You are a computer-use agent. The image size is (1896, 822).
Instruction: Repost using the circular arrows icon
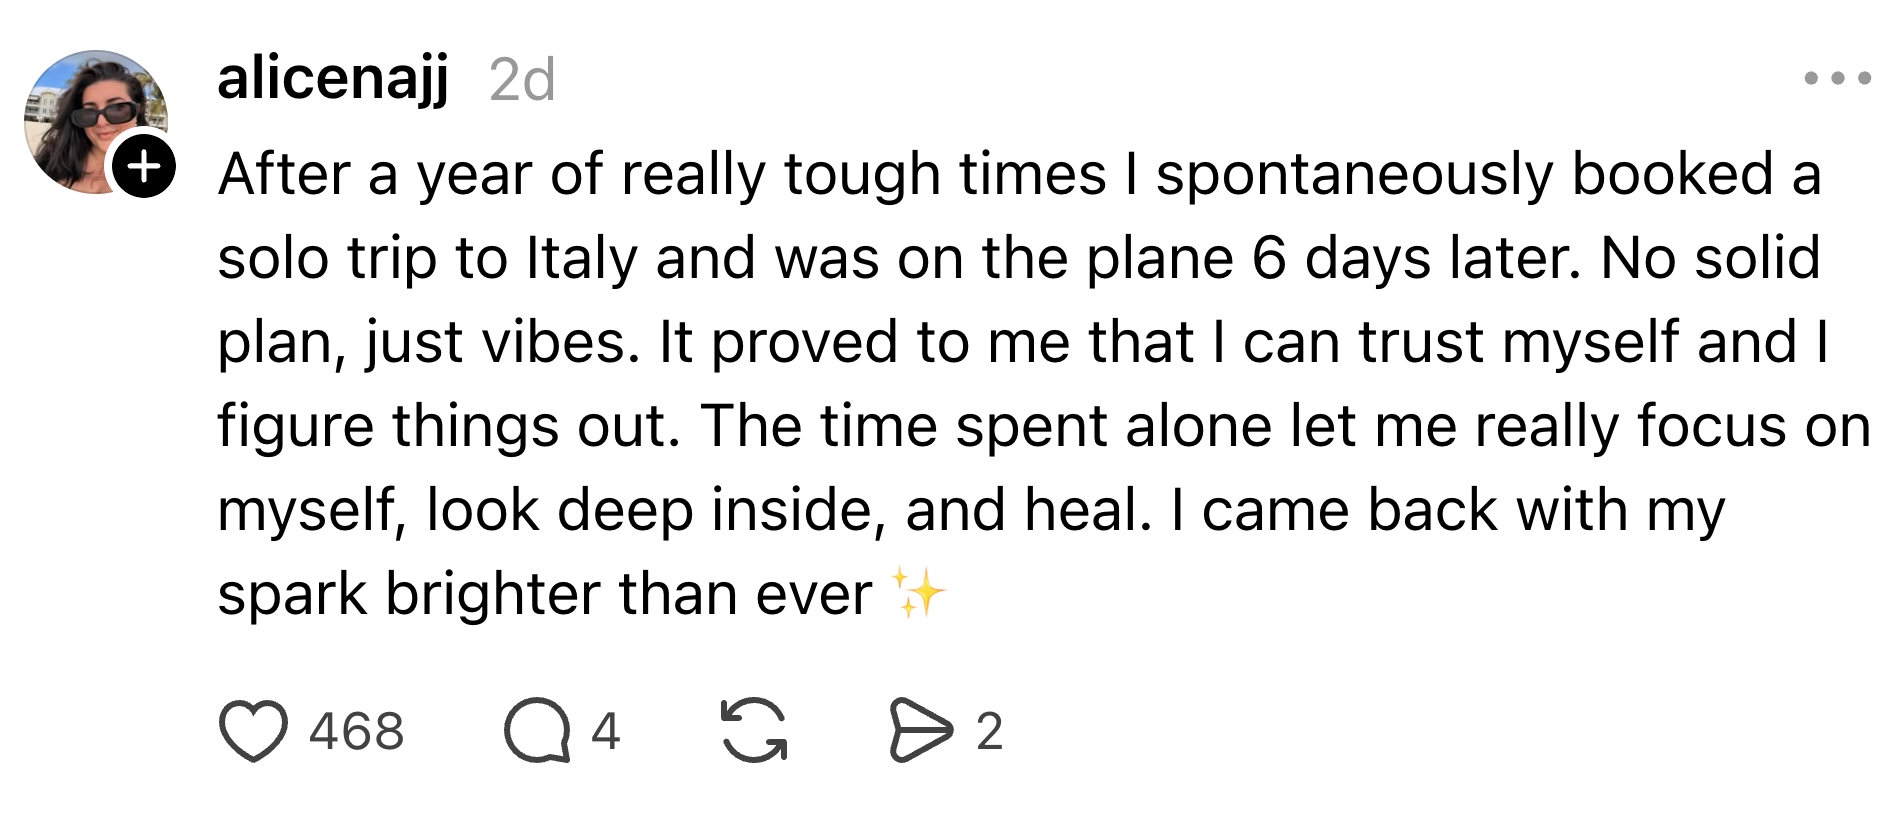[x=754, y=731]
